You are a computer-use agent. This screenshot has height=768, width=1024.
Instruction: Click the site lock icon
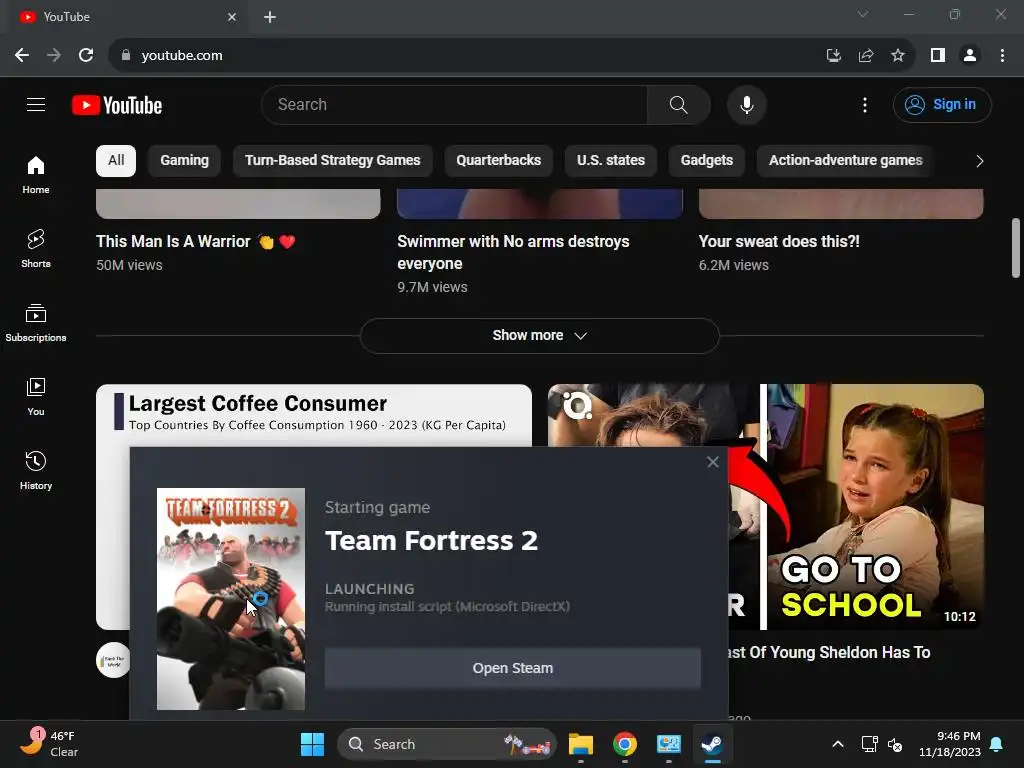pyautogui.click(x=126, y=56)
